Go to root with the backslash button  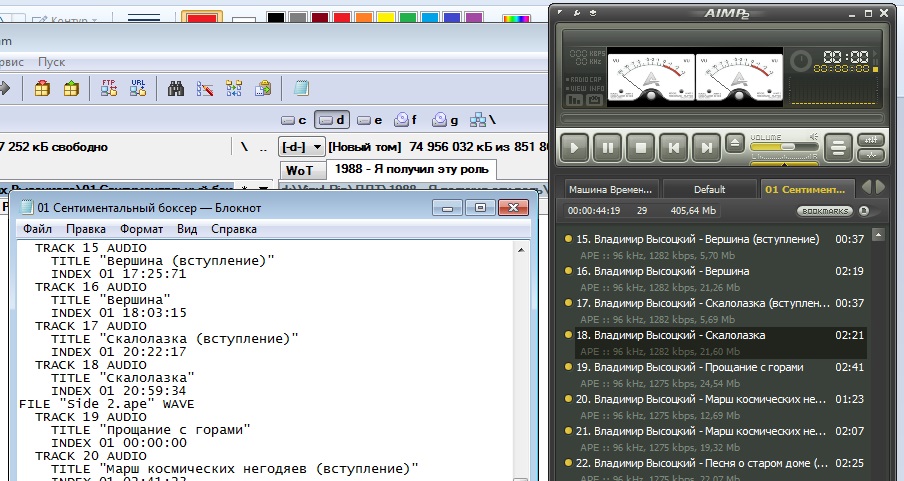(x=244, y=147)
